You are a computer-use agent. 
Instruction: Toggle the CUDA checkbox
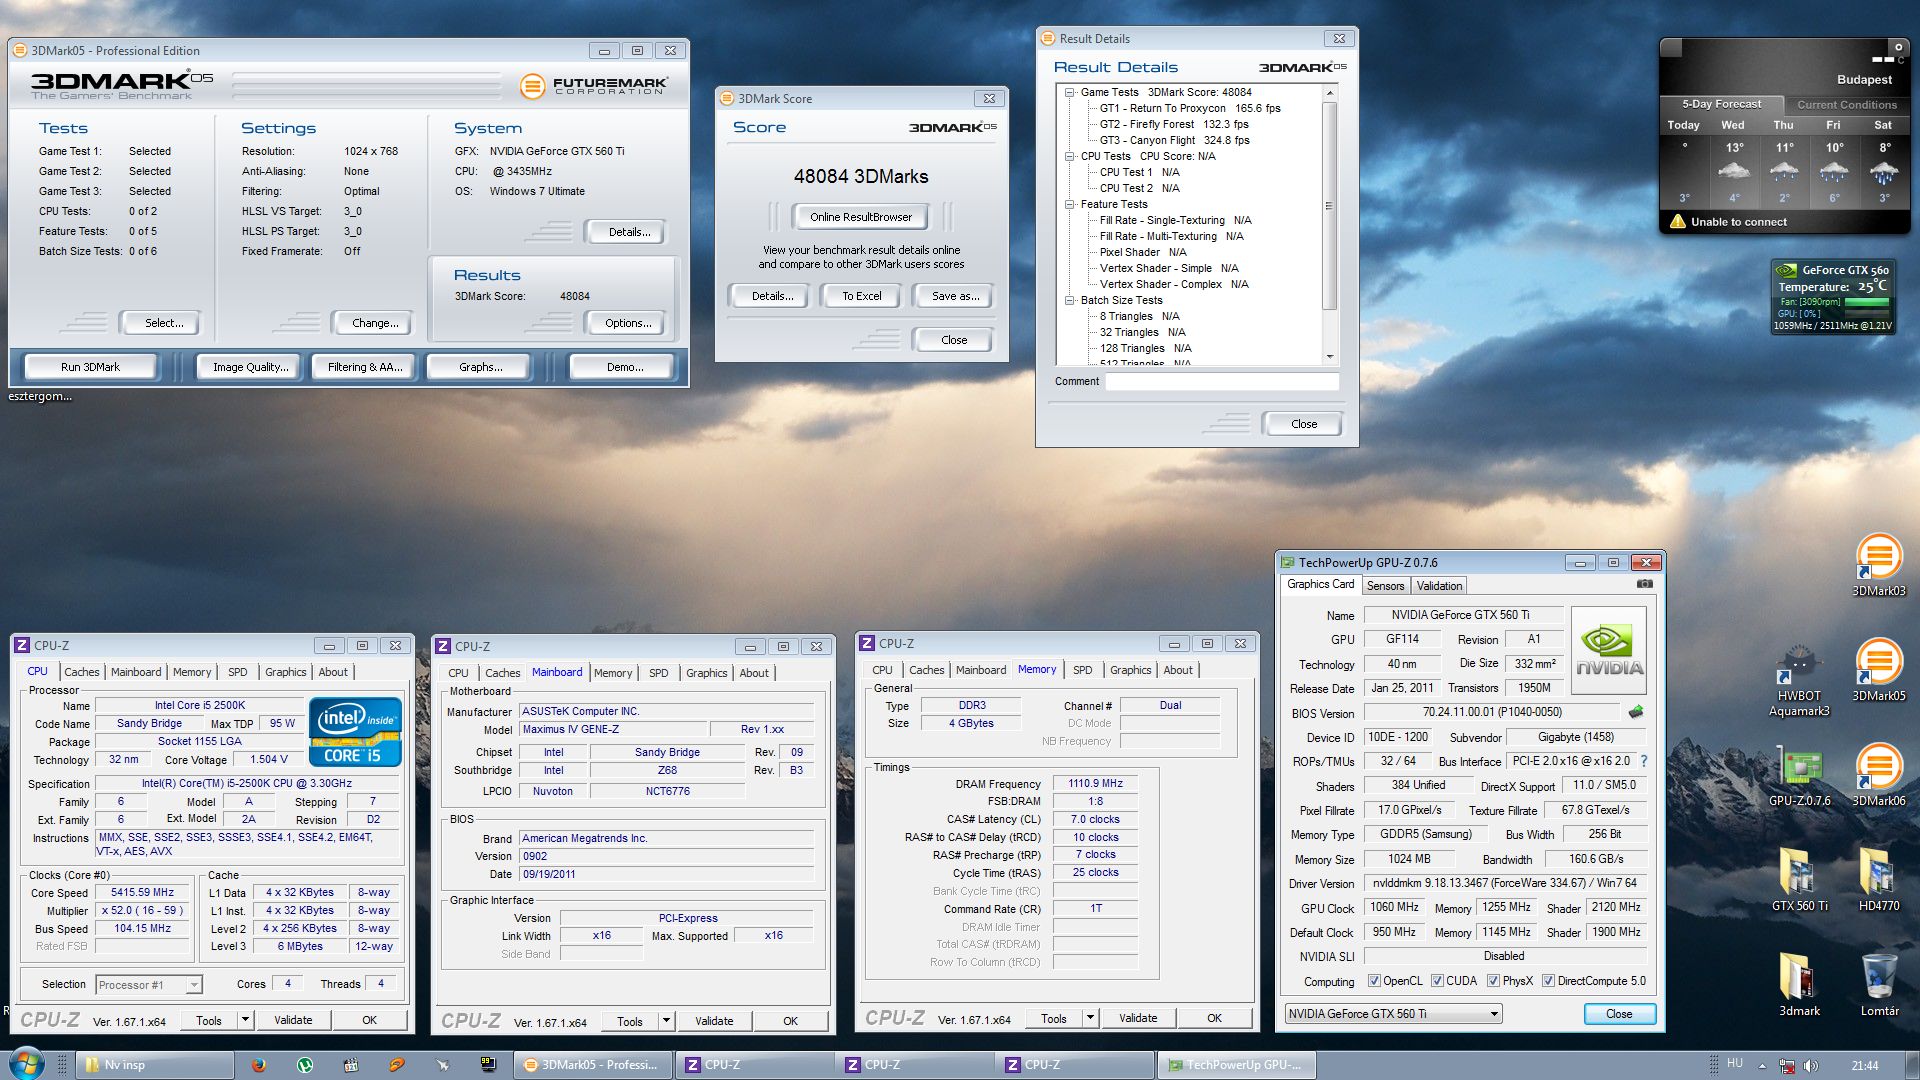(x=1437, y=981)
